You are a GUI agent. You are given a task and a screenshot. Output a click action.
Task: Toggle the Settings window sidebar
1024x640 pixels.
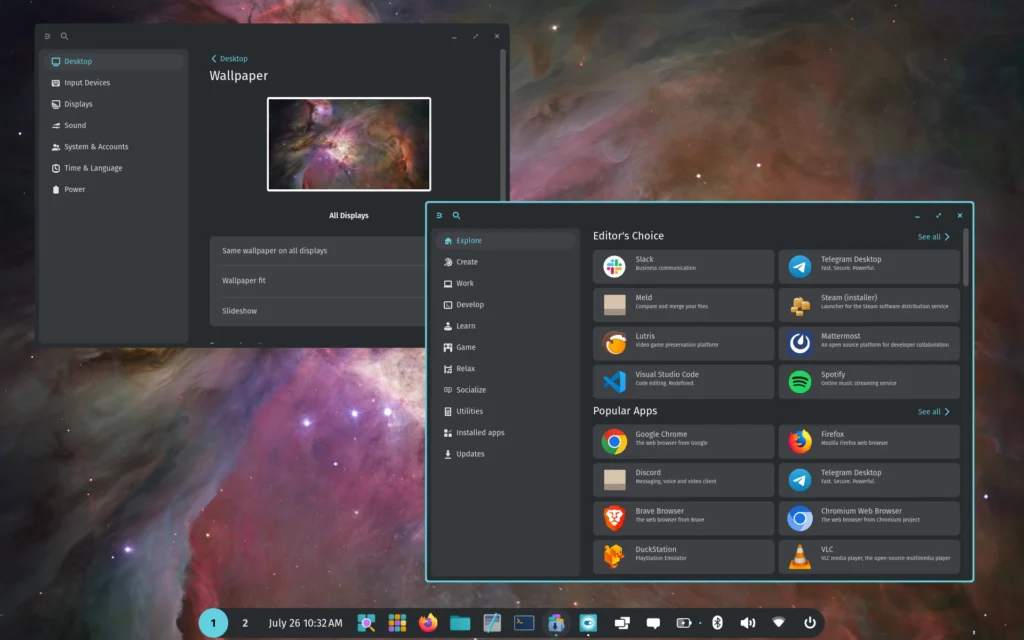pos(47,36)
